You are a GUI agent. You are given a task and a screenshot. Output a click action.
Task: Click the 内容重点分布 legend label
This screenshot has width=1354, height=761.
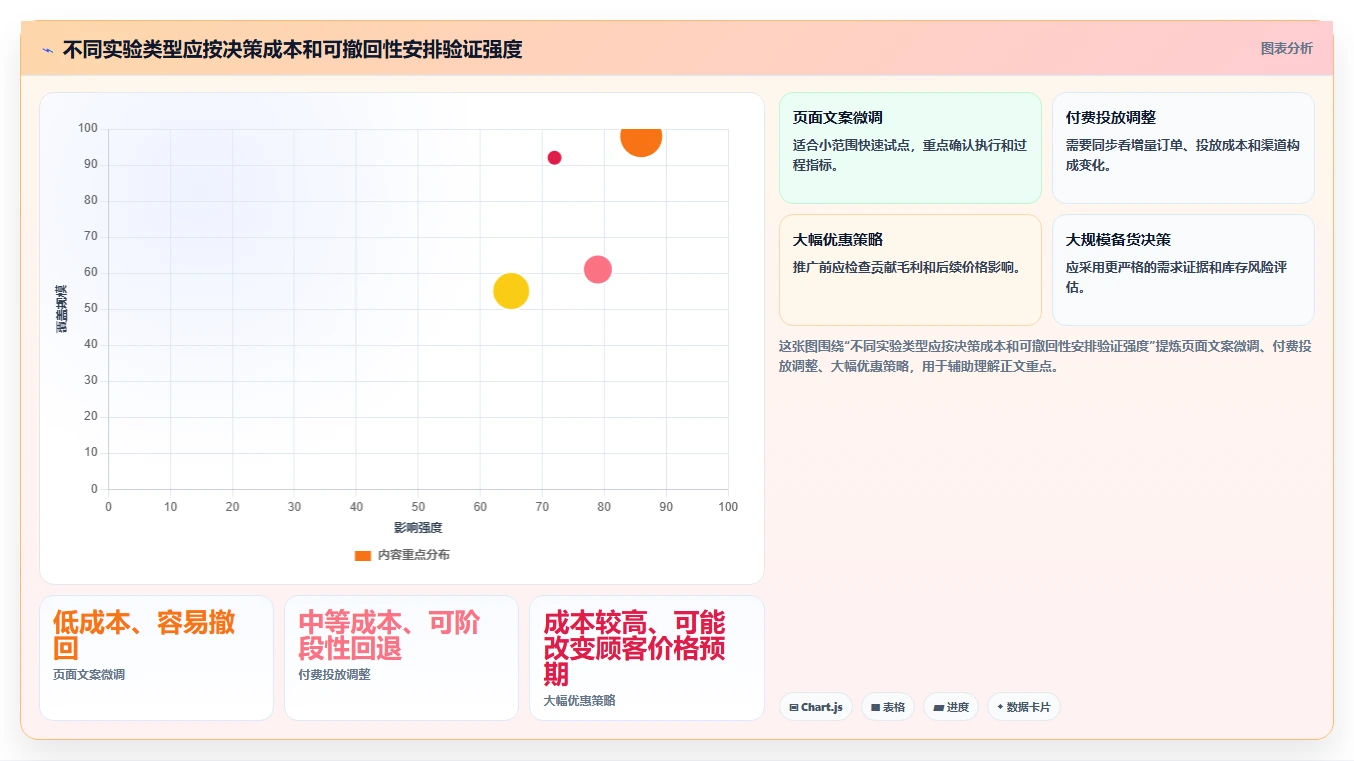[413, 555]
